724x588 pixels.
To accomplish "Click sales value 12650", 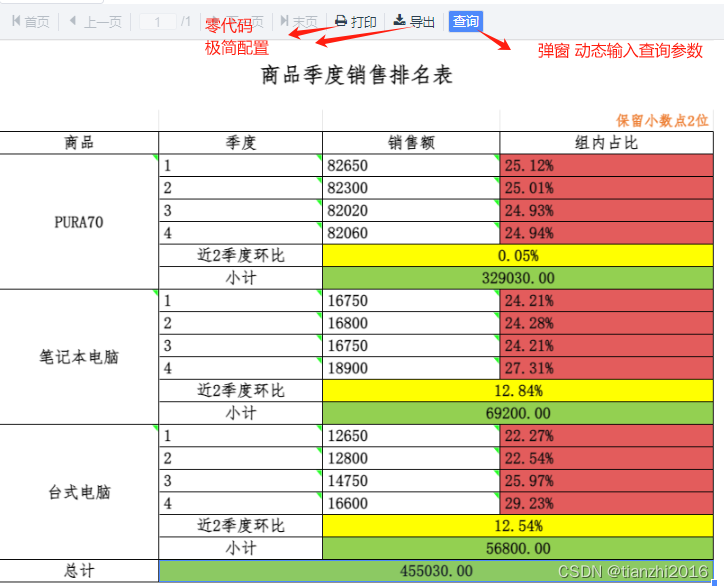I will click(x=411, y=436).
